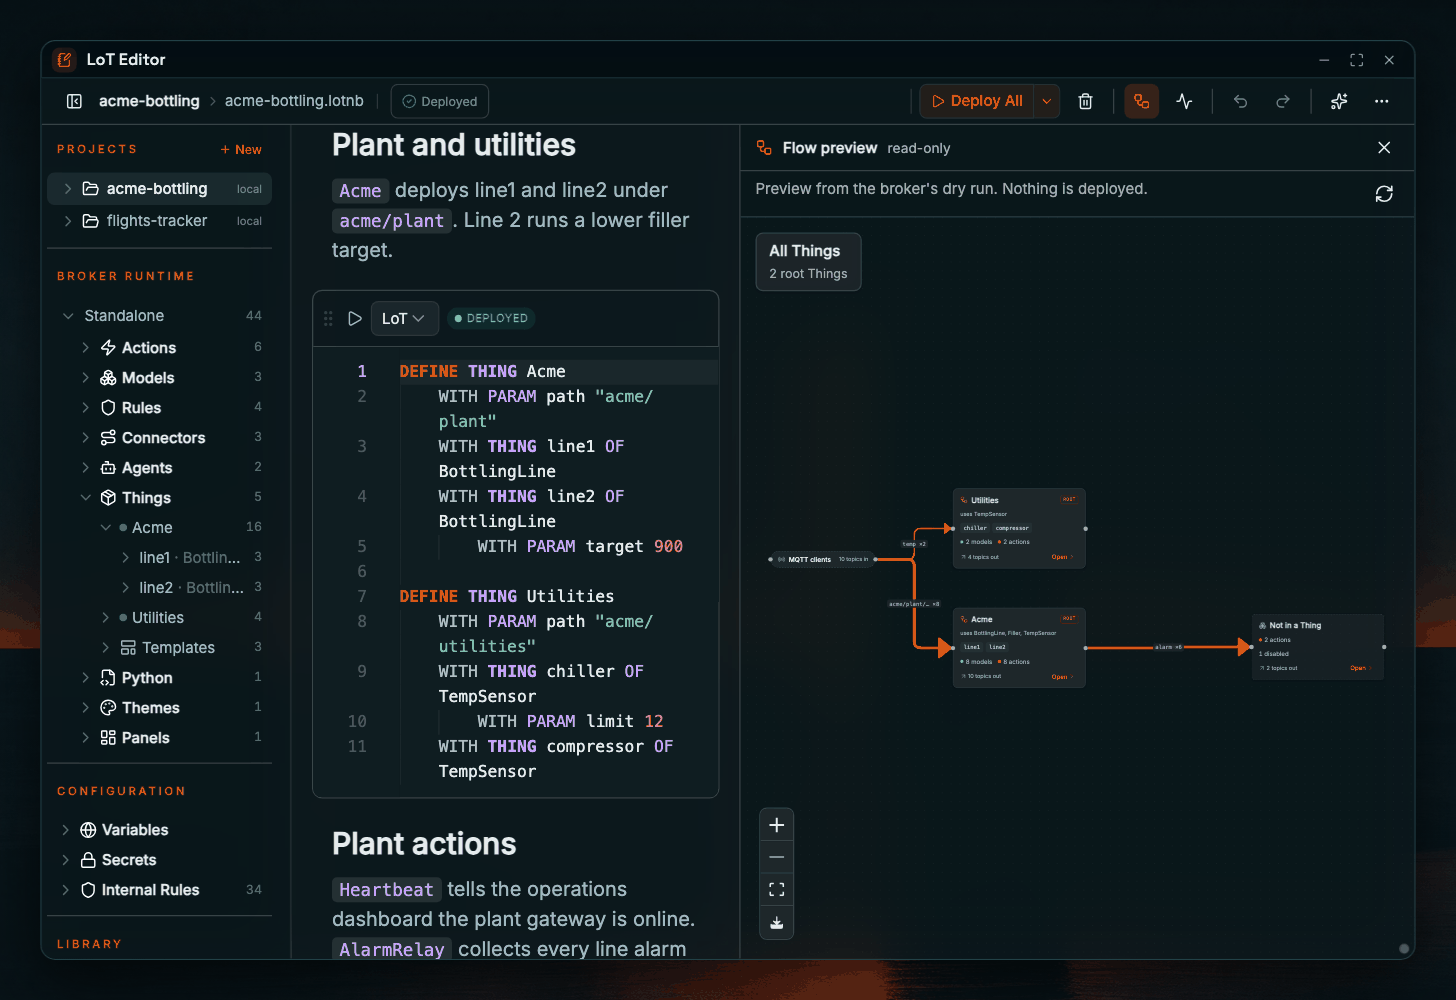Collapse the Acme thing chevron
Image resolution: width=1456 pixels, height=1000 pixels.
click(x=106, y=528)
